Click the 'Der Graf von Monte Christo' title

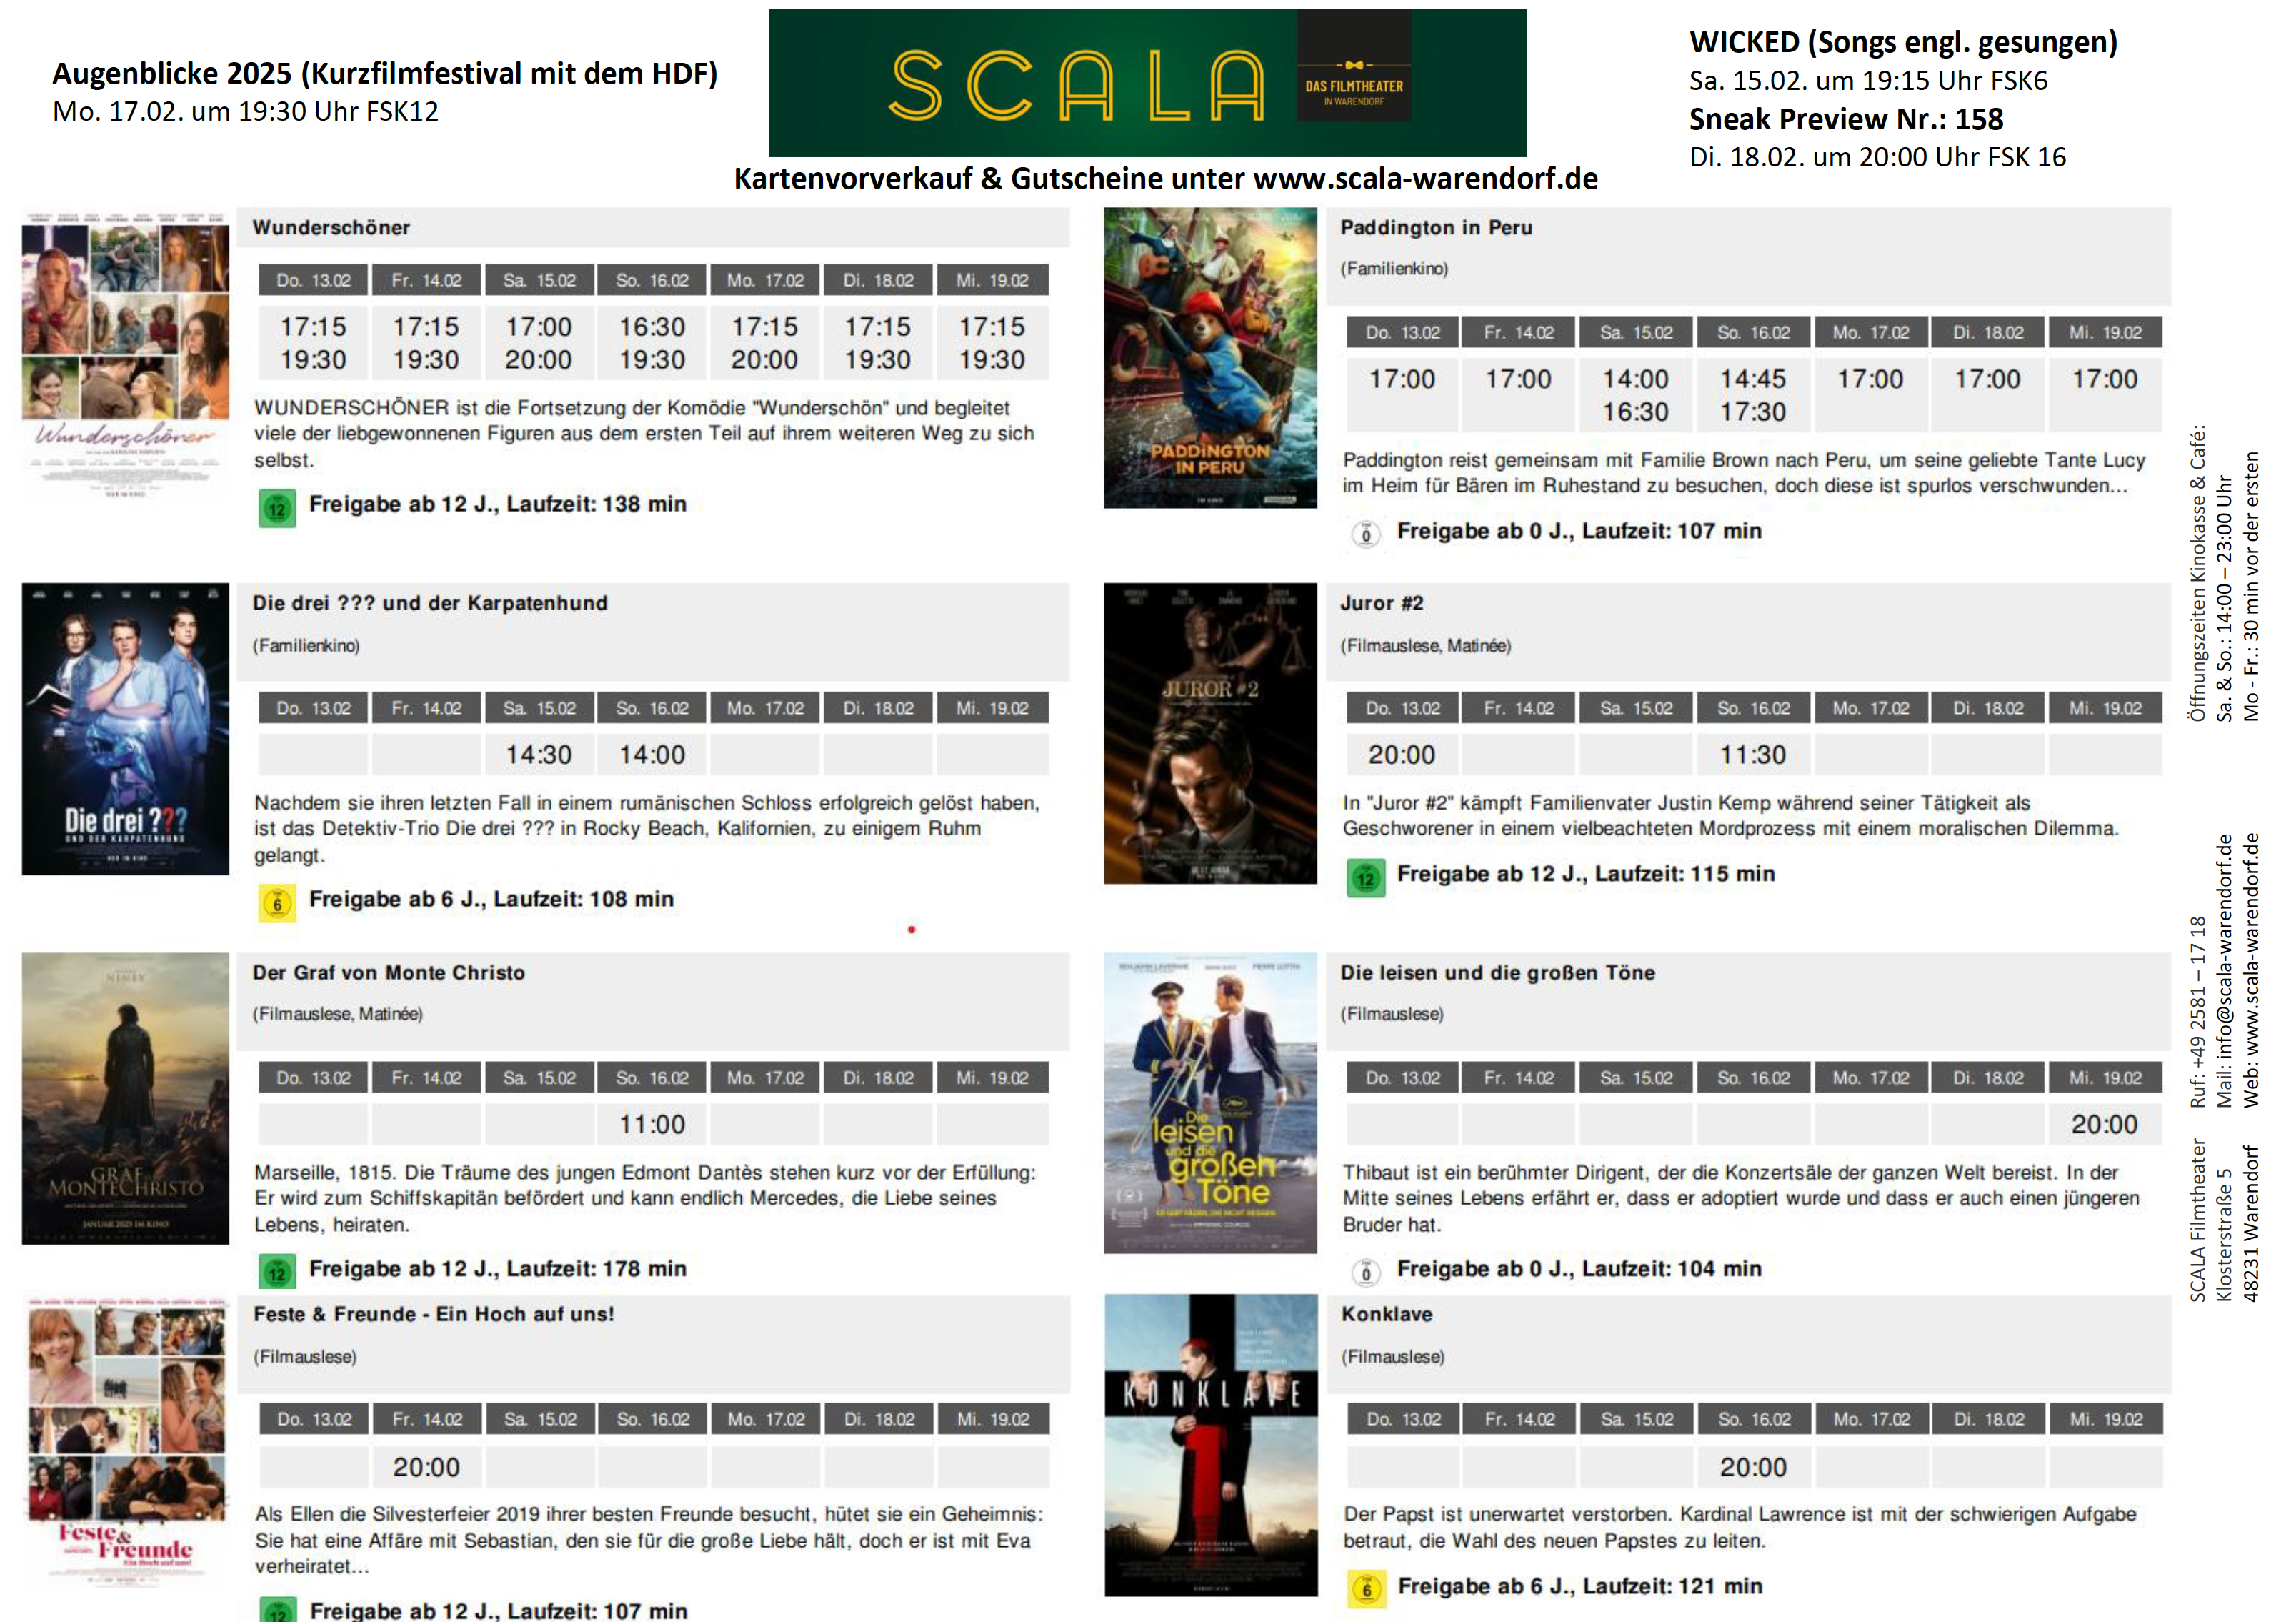click(x=388, y=973)
